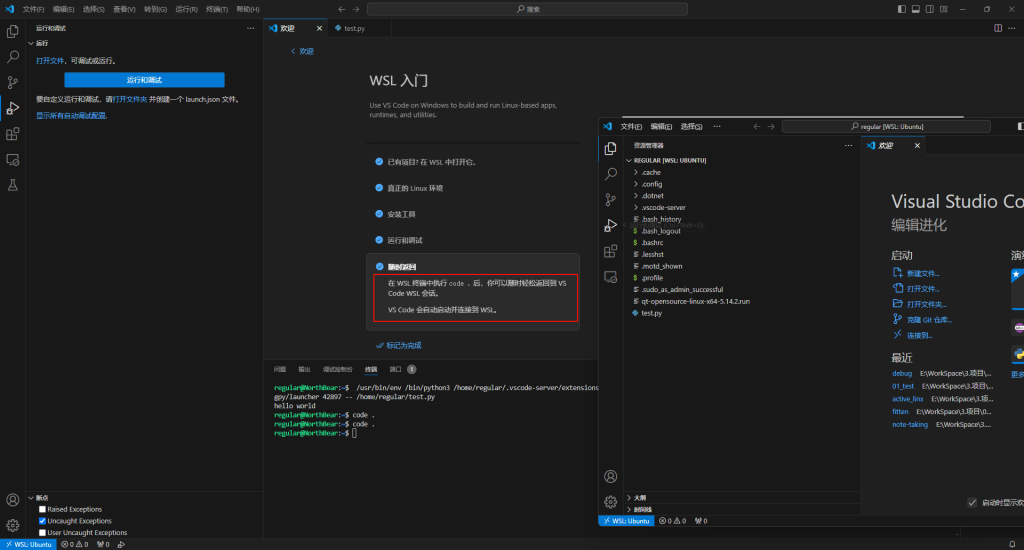Open Source Control in left activity bar

[x=13, y=82]
